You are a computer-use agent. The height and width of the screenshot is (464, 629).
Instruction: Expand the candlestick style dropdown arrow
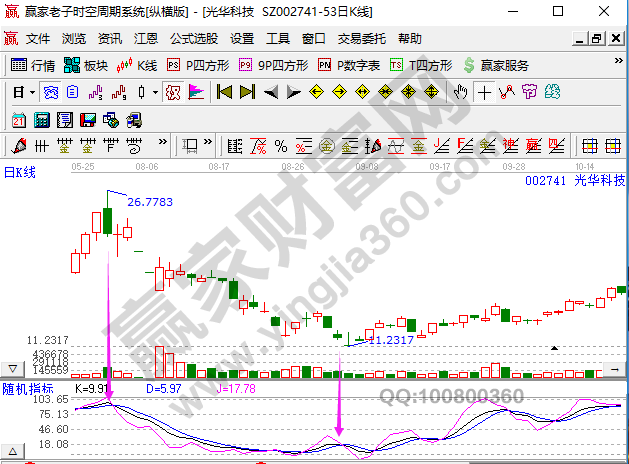[x=155, y=93]
